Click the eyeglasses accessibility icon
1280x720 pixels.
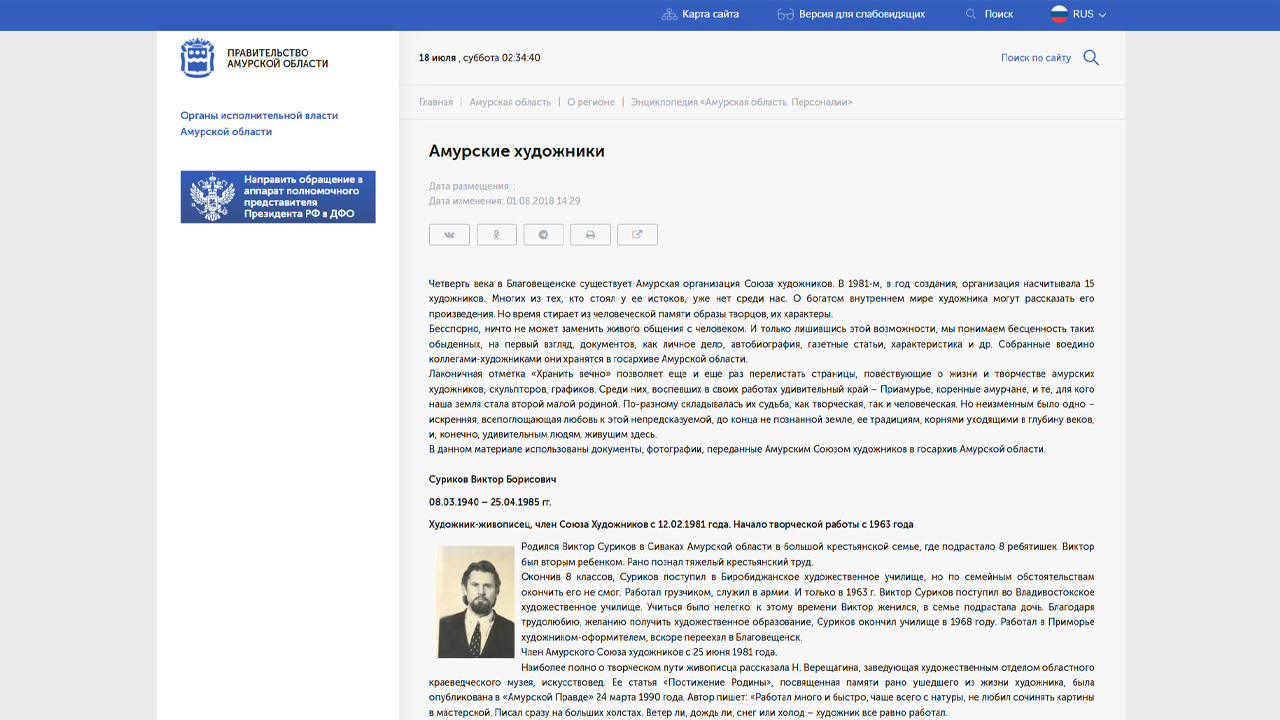785,14
